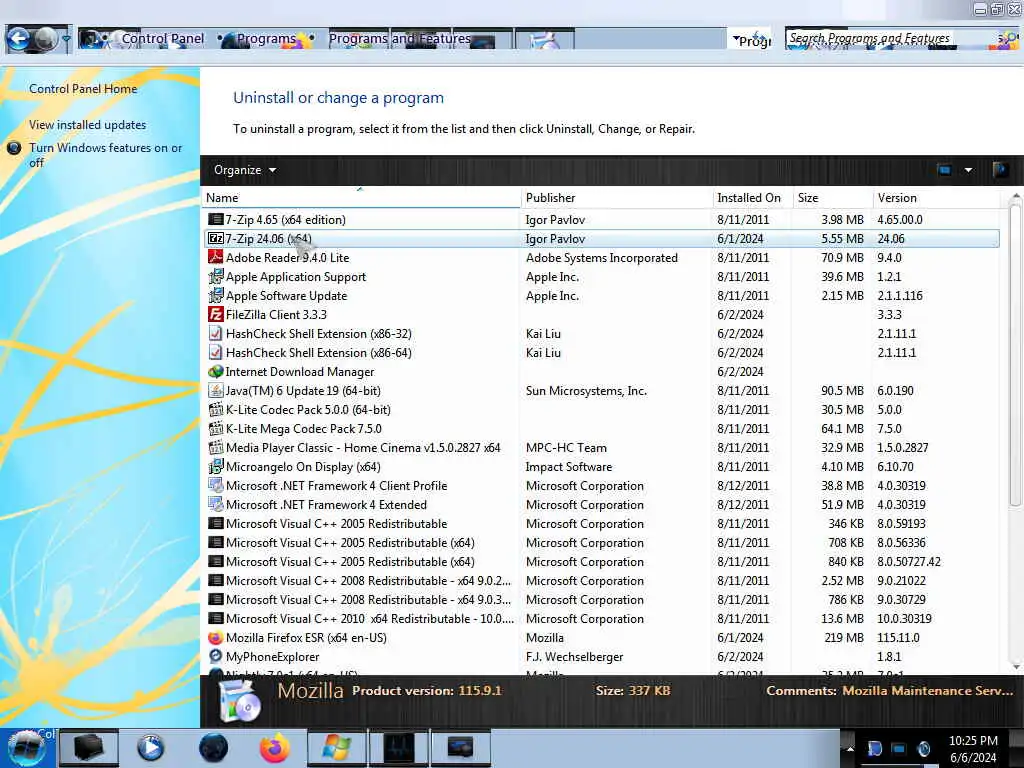Click the HashCheck Shell Extension (x86-64) icon

(215, 352)
